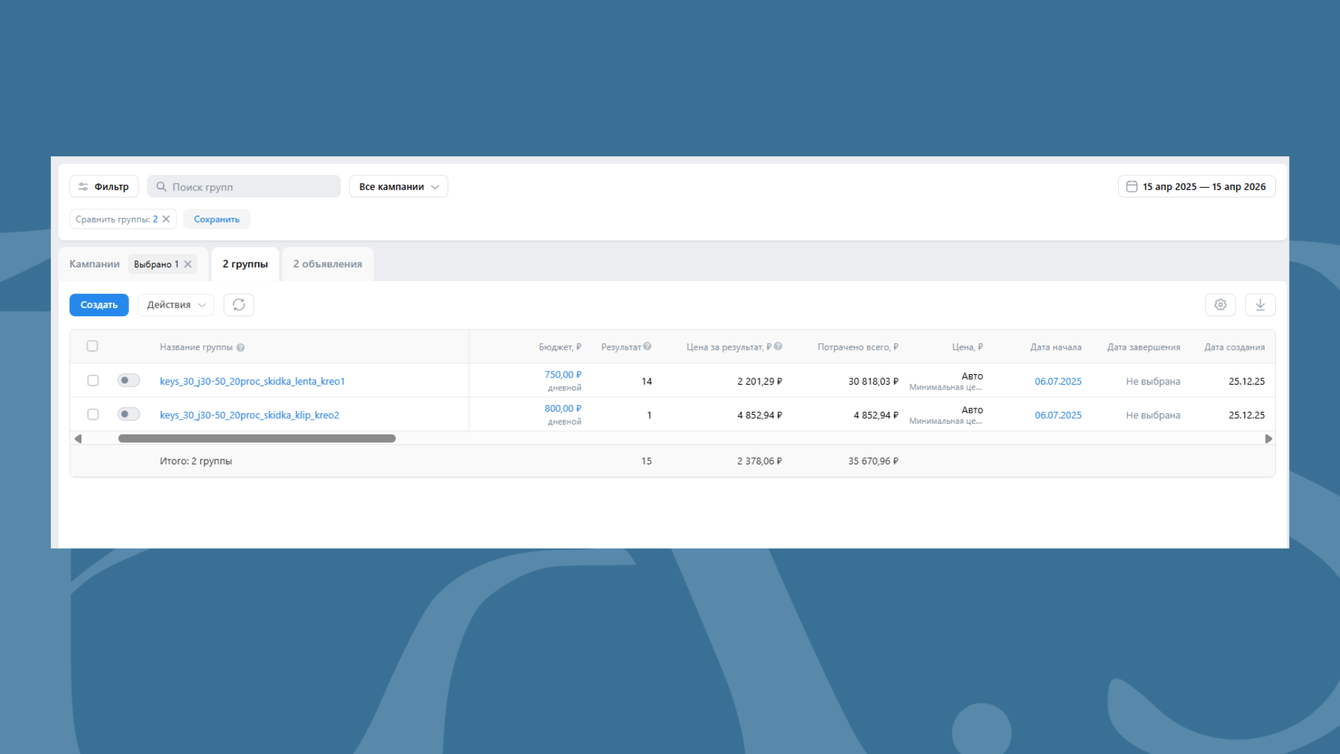Open date range picker 15 апр 2025
This screenshot has width=1340, height=754.
click(1196, 187)
